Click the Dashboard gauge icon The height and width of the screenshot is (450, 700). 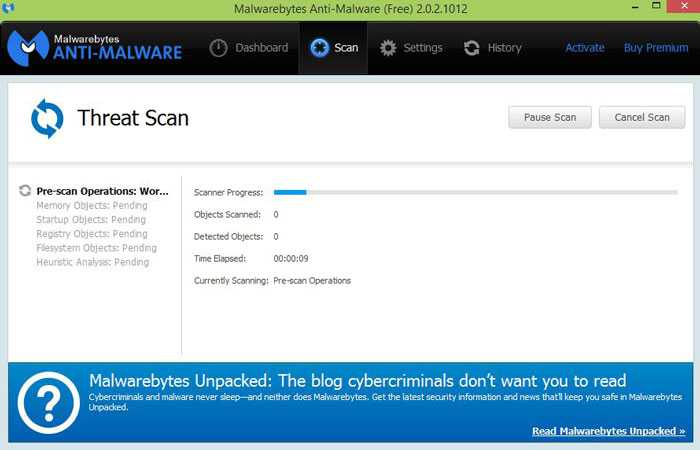point(218,48)
